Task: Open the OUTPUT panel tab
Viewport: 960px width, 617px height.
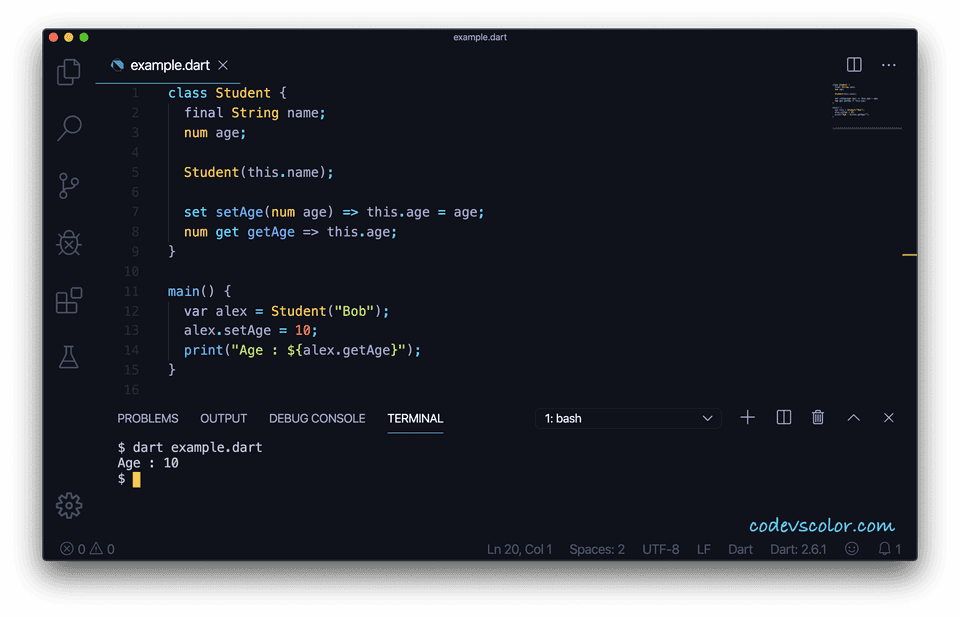Action: click(223, 419)
